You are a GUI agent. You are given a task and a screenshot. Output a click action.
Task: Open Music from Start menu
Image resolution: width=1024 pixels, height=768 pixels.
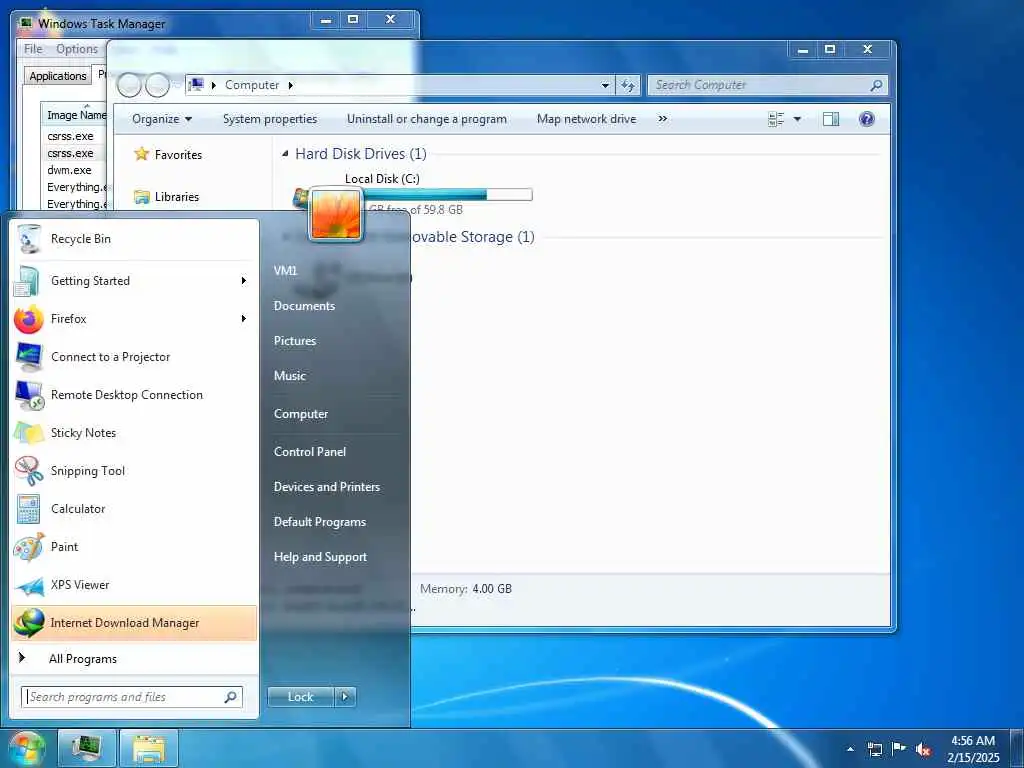(290, 376)
